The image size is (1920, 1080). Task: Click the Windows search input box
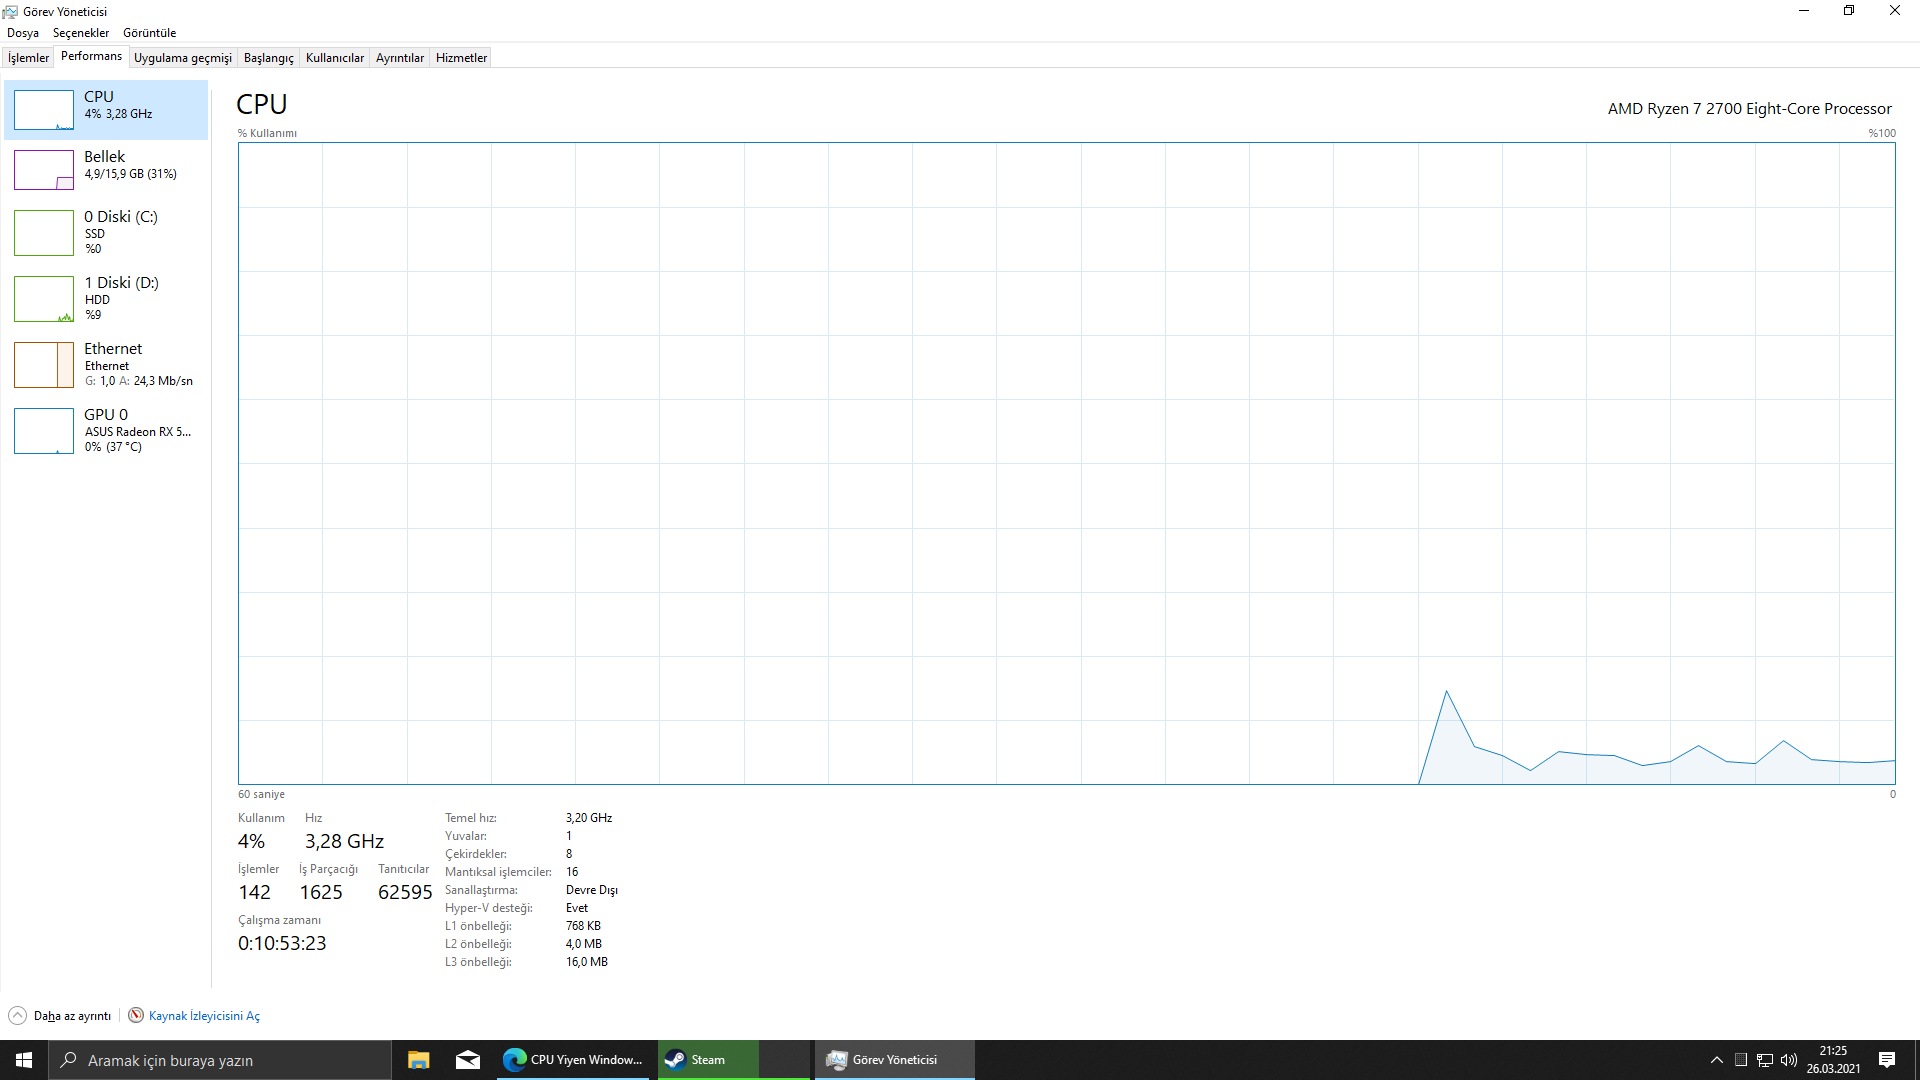coord(220,1060)
